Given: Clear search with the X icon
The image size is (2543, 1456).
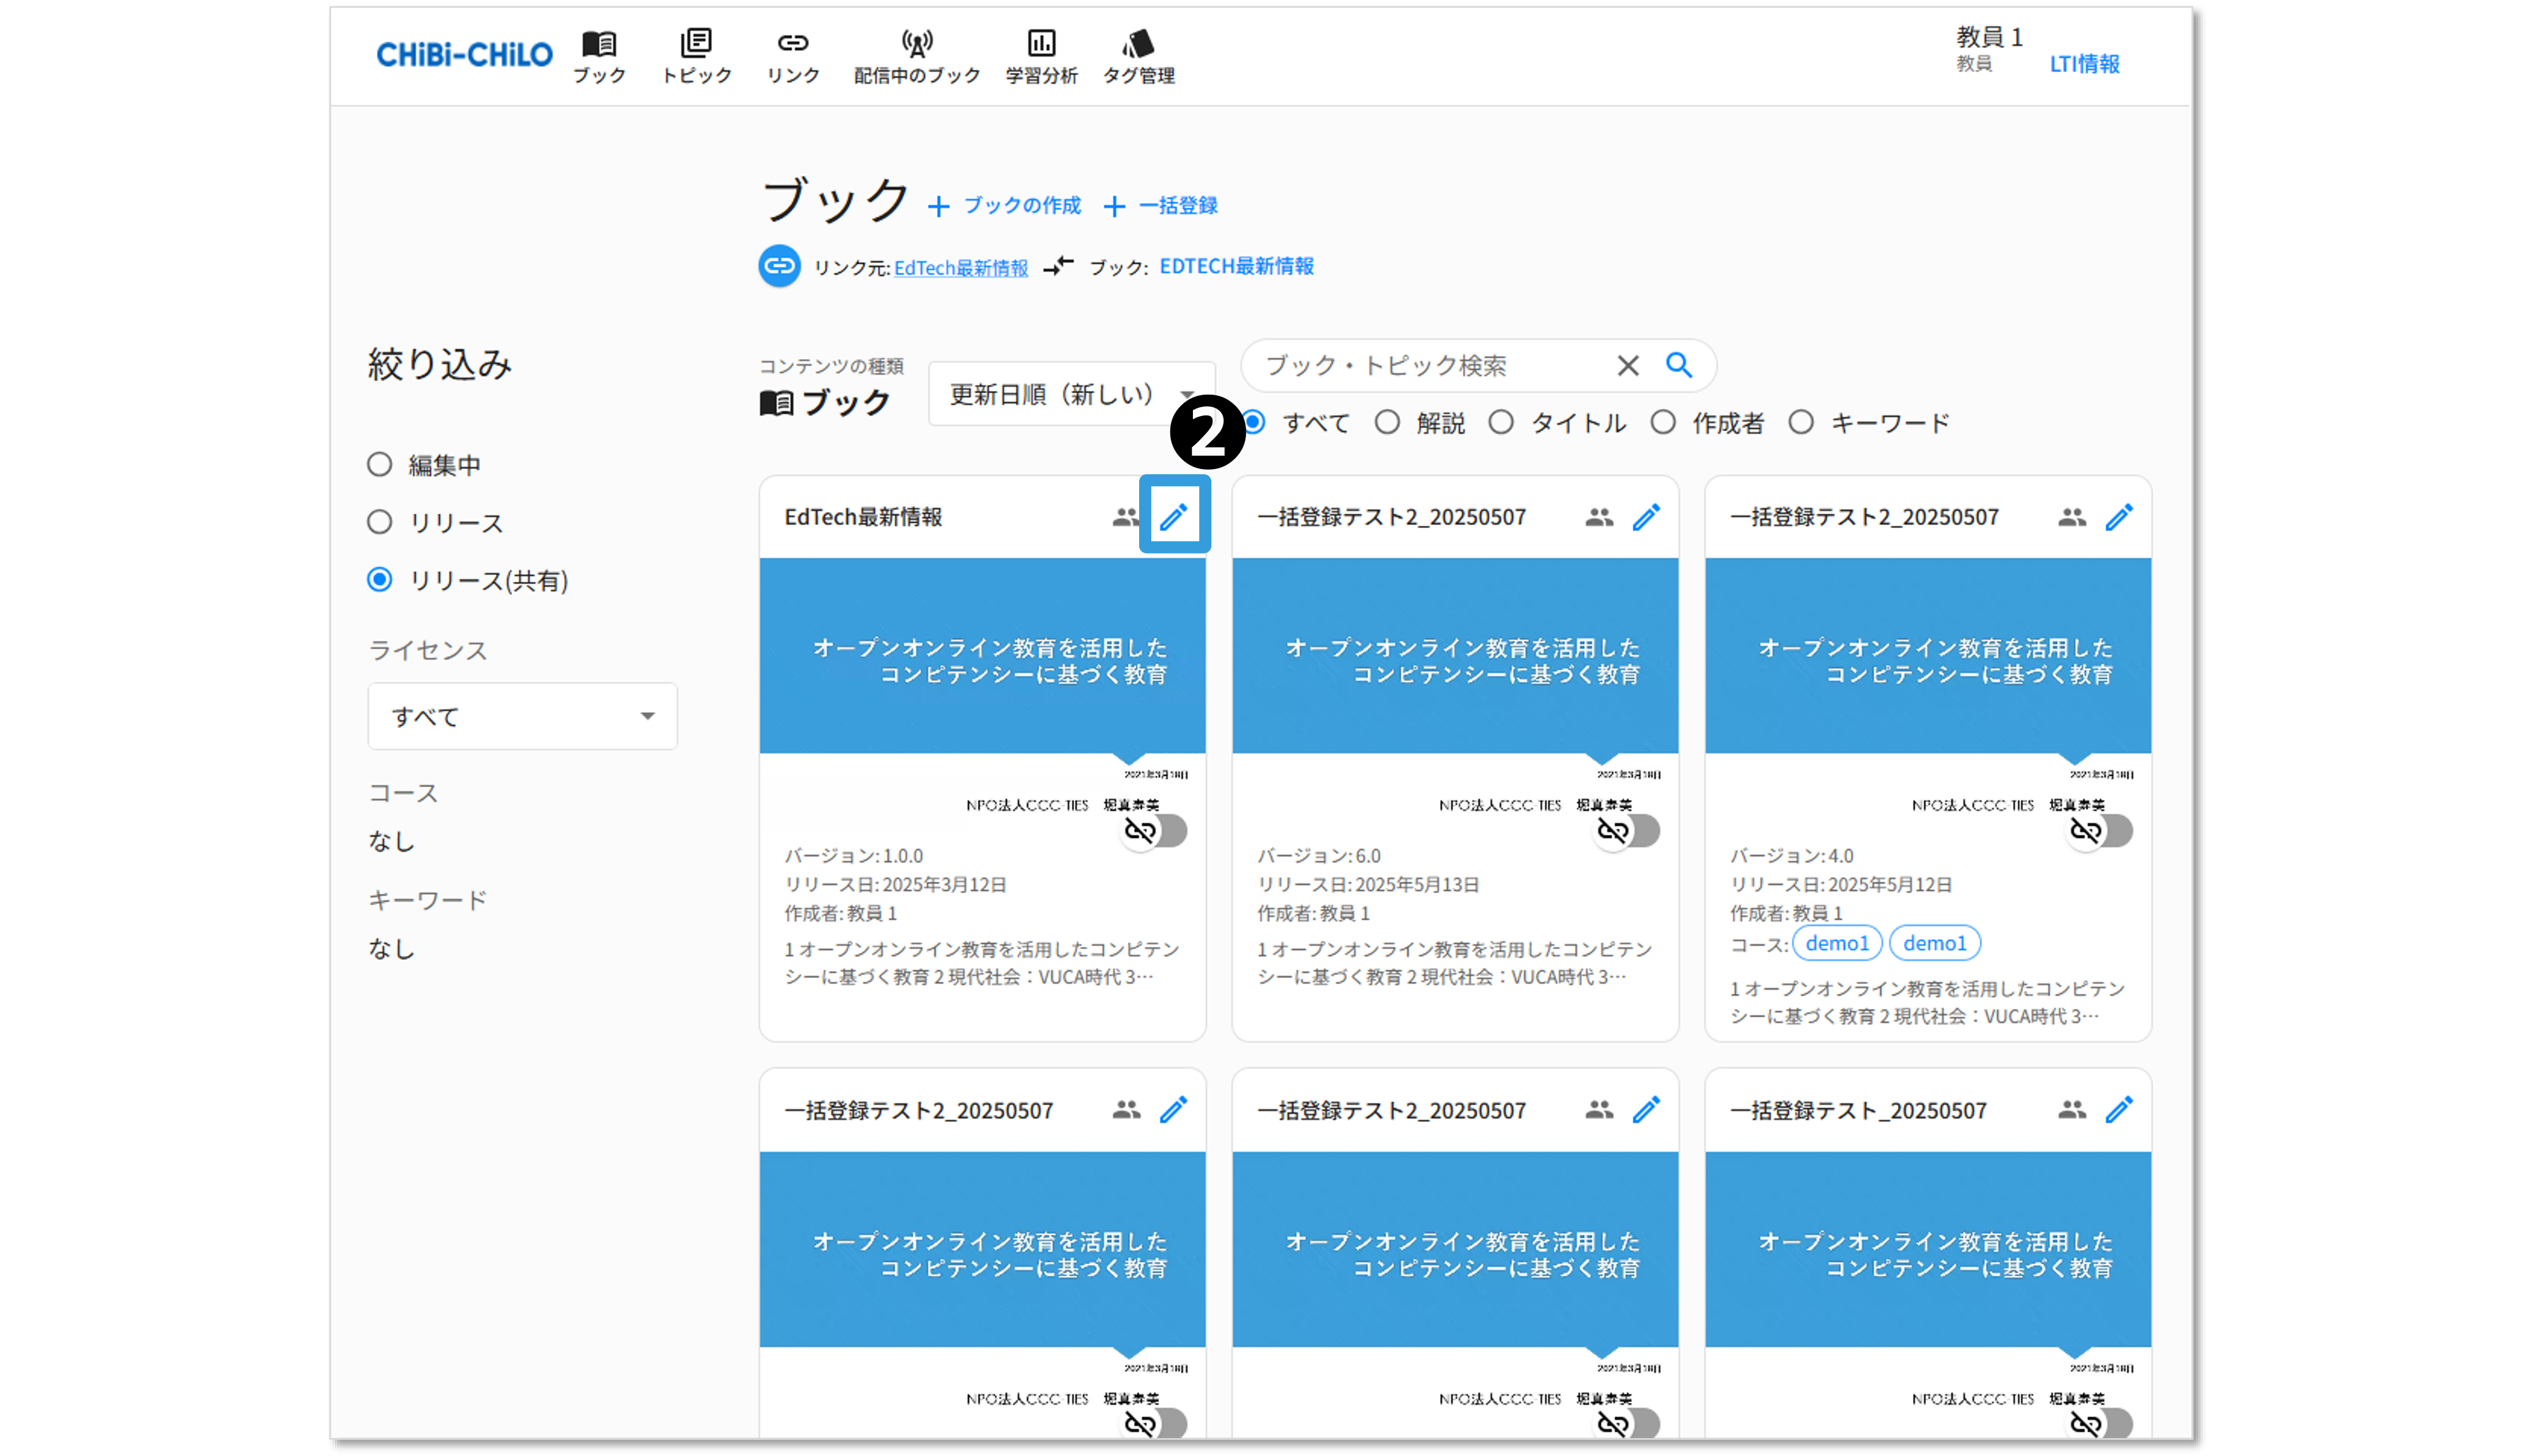Looking at the screenshot, I should [1628, 366].
